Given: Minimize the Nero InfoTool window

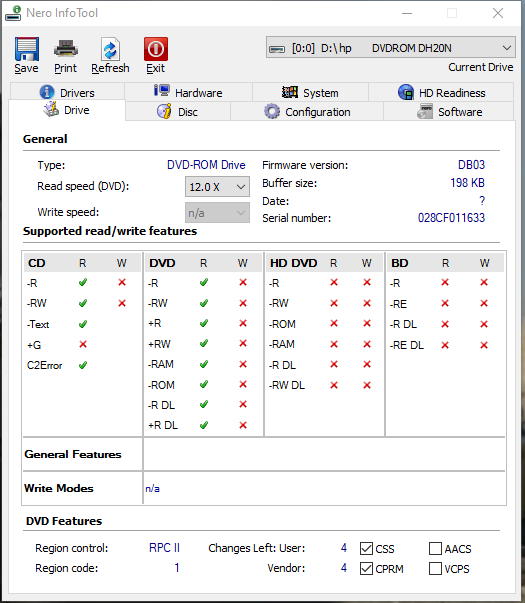Looking at the screenshot, I should [x=407, y=13].
